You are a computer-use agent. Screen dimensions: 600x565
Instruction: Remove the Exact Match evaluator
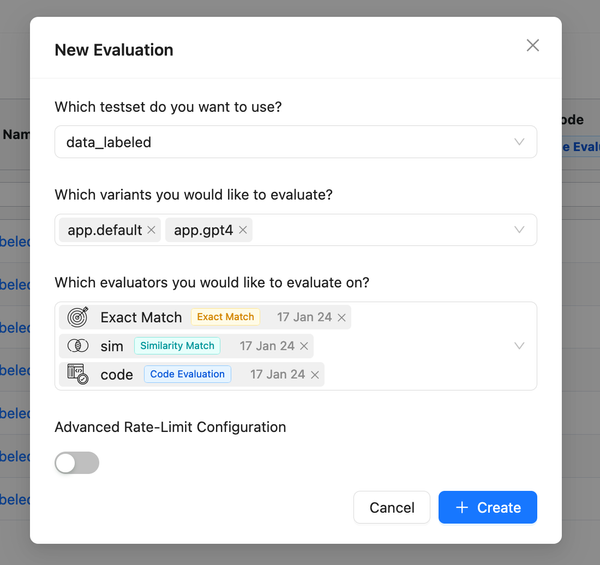[342, 317]
